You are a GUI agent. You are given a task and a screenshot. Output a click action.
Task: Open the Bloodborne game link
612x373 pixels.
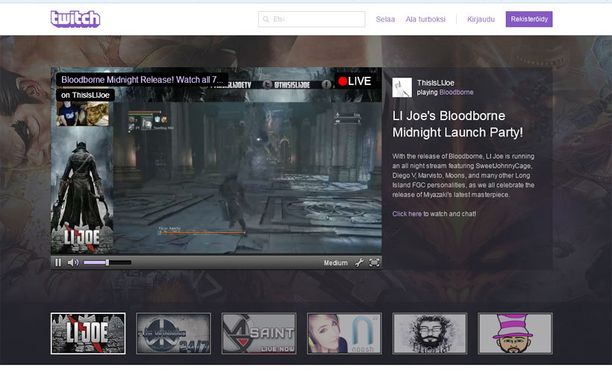point(456,92)
